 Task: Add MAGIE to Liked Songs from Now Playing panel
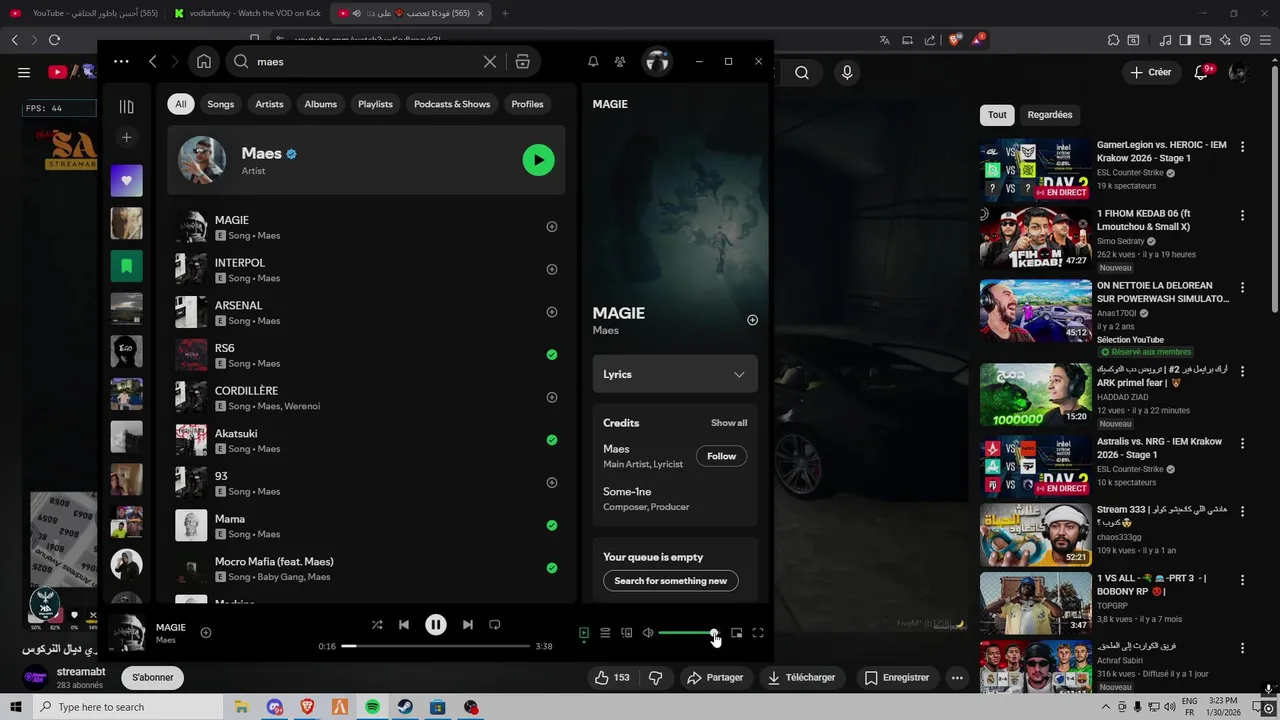pos(752,320)
